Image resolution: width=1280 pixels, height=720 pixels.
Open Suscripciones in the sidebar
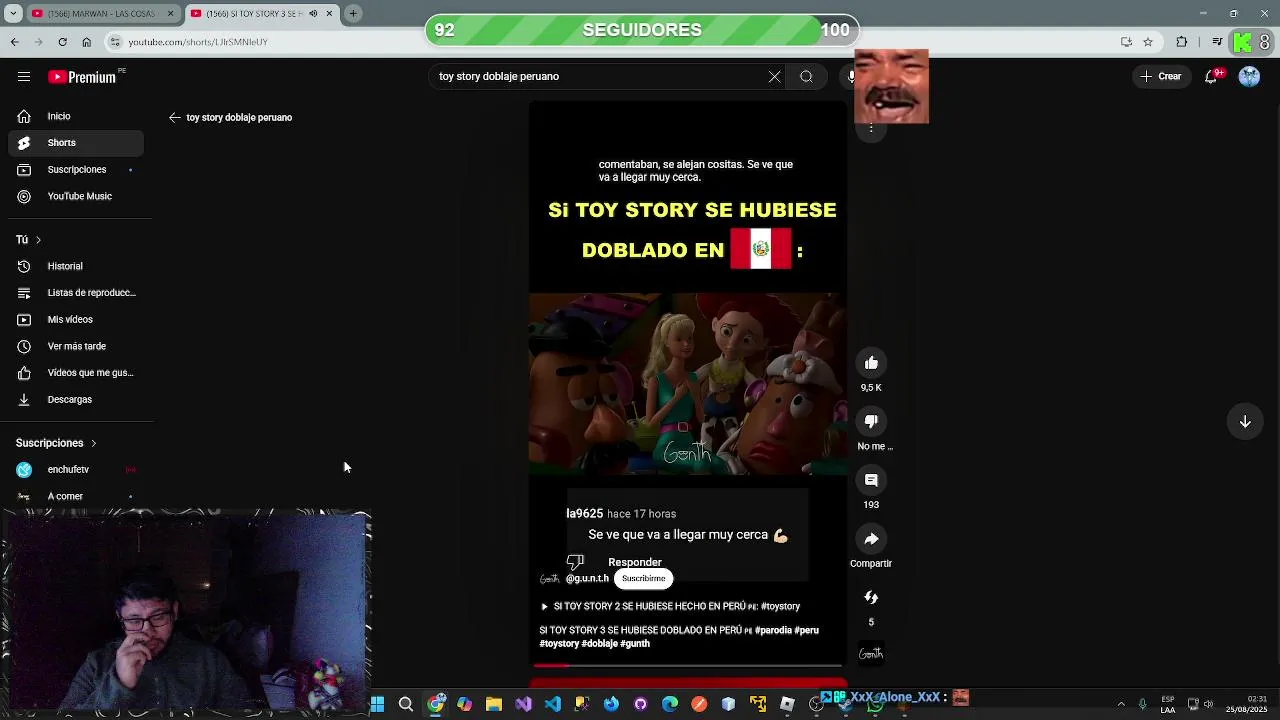click(x=76, y=170)
